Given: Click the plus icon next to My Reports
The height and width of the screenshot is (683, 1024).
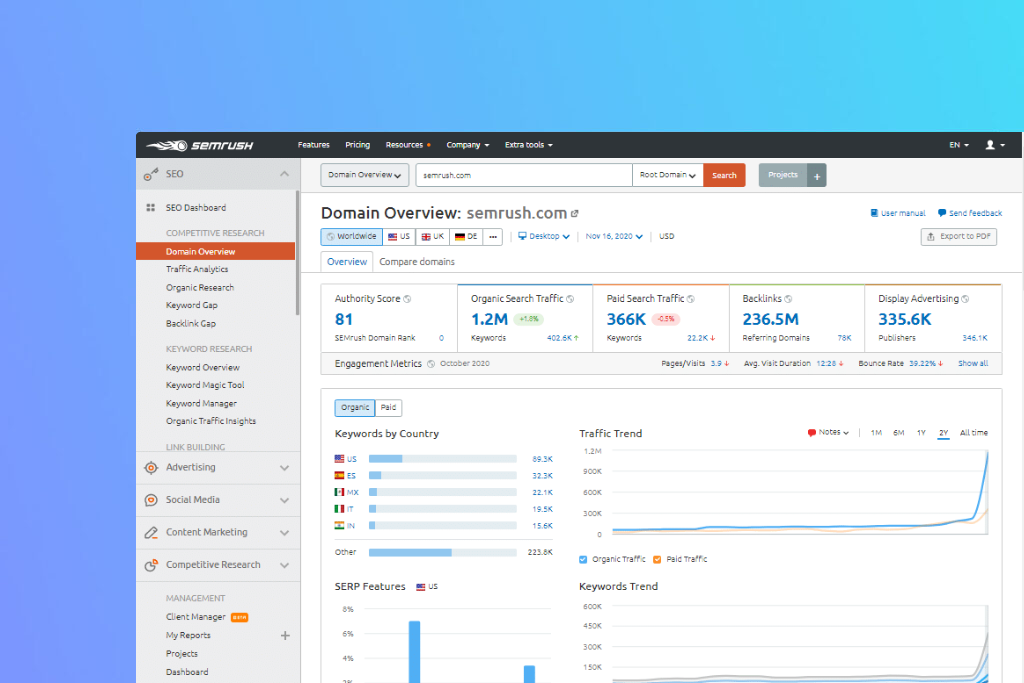Looking at the screenshot, I should tap(285, 635).
